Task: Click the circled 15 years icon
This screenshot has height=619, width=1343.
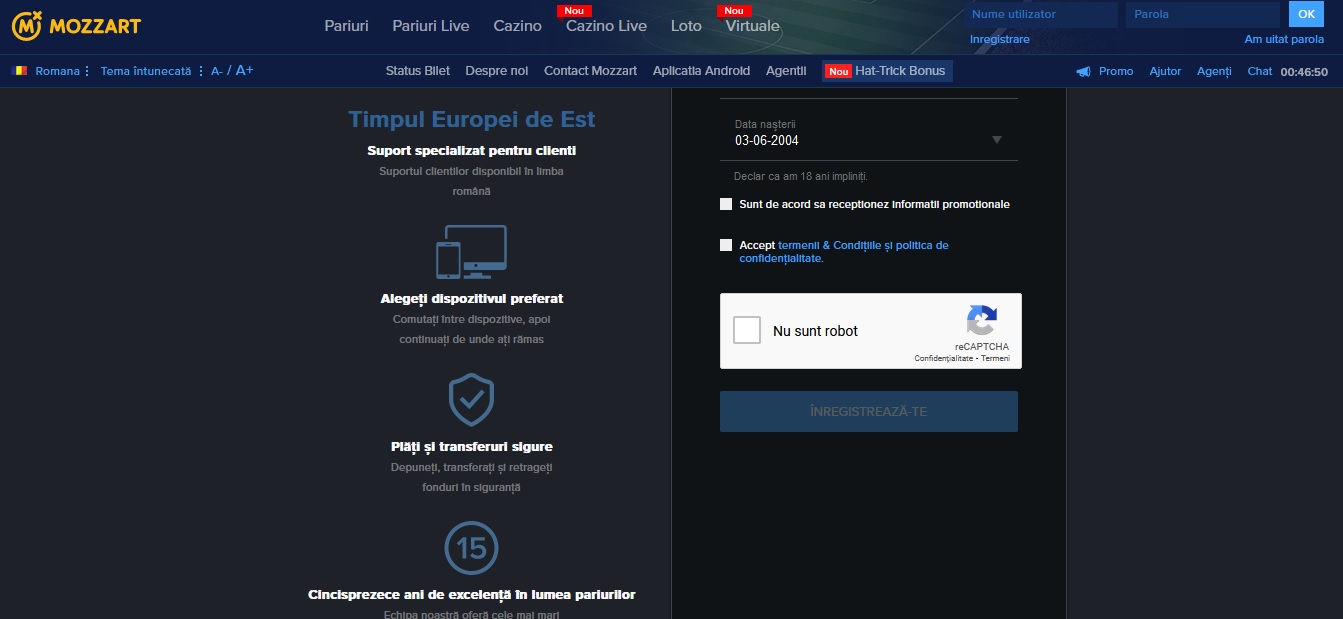Action: coord(471,548)
